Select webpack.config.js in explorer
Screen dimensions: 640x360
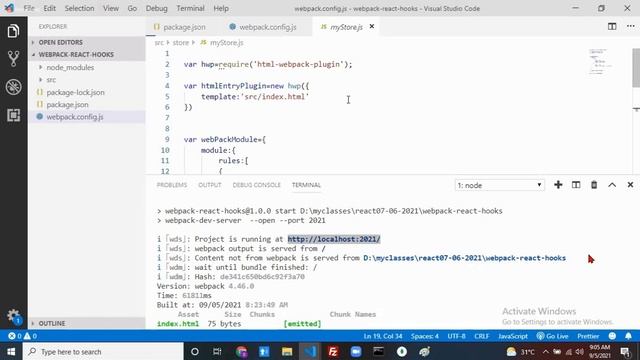pyautogui.click(x=87, y=117)
